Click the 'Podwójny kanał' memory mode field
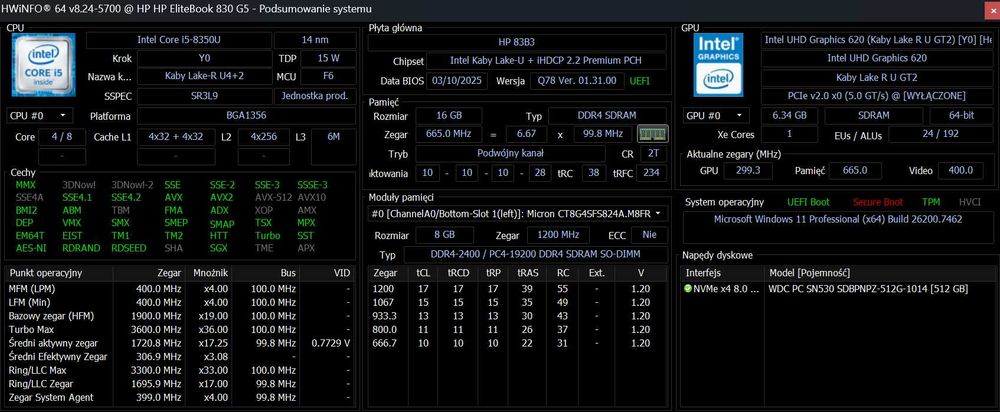The width and height of the screenshot is (1000, 412). coord(510,154)
